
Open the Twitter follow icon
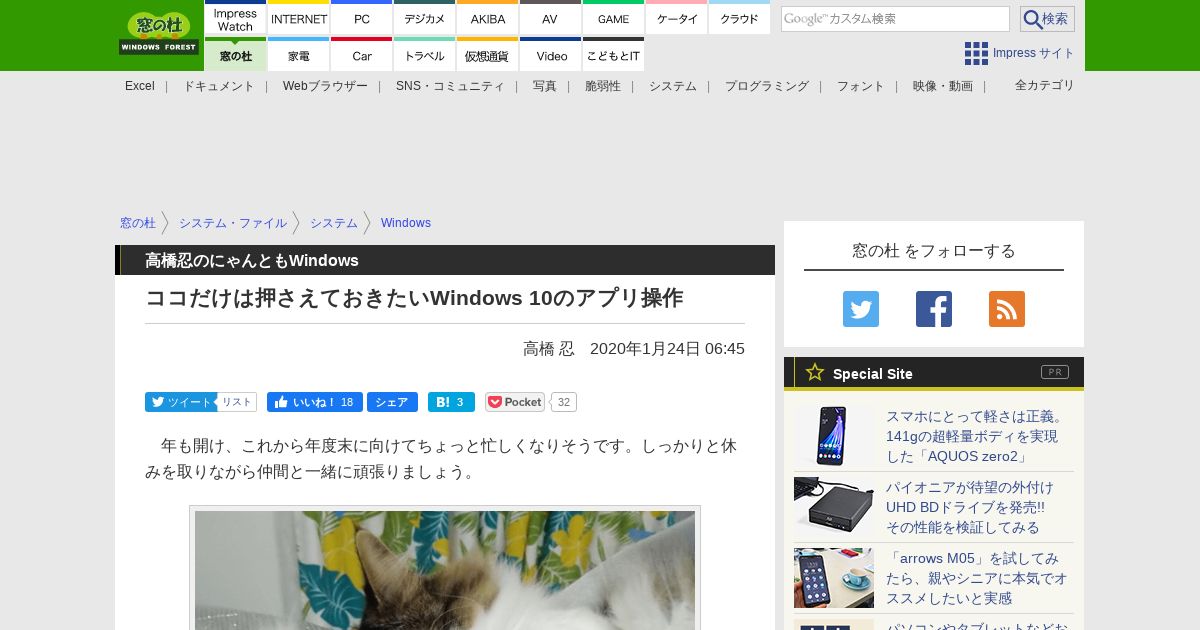(861, 309)
